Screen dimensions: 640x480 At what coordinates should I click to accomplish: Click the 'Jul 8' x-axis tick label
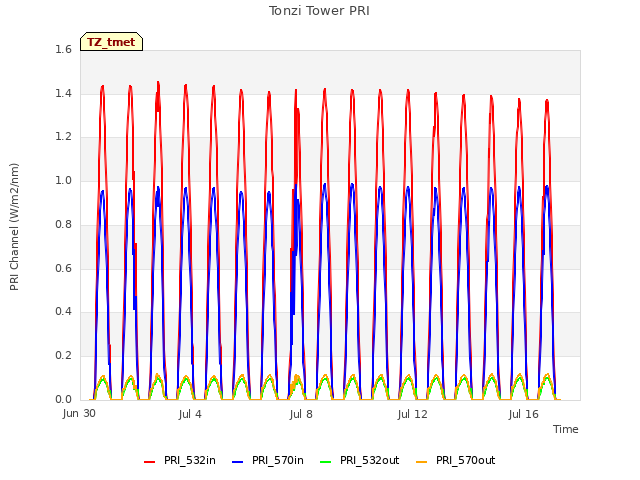click(x=301, y=414)
